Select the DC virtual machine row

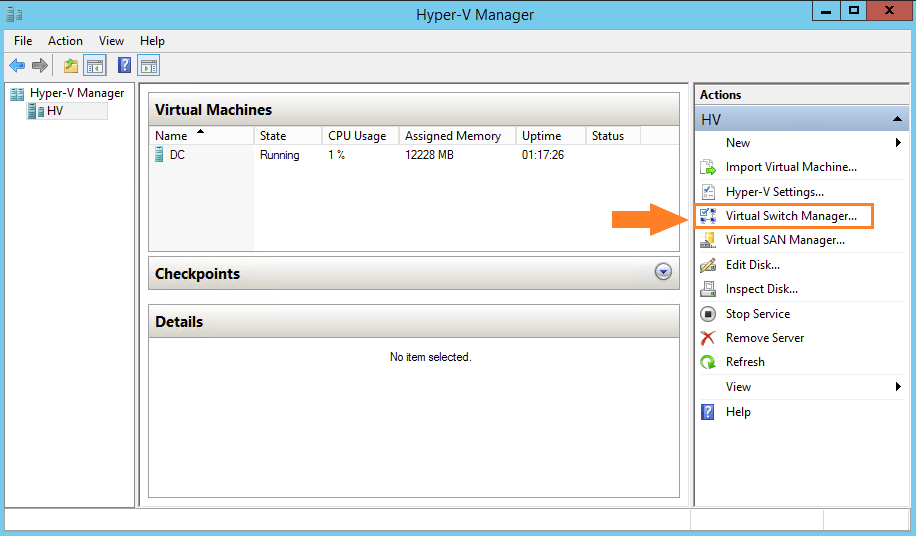414,155
